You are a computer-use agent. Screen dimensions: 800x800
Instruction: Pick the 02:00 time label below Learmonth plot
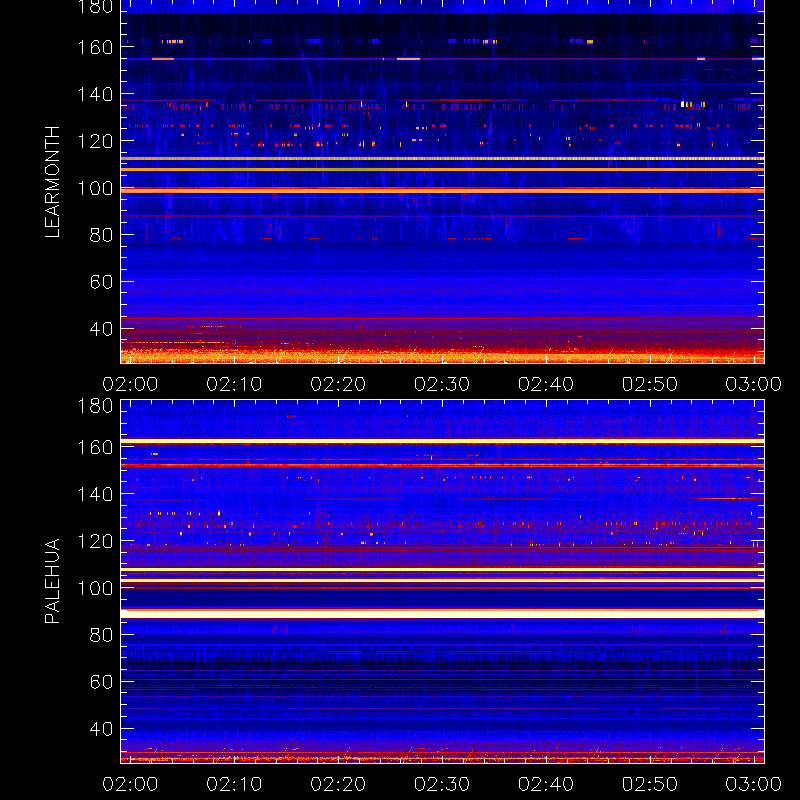tap(130, 384)
